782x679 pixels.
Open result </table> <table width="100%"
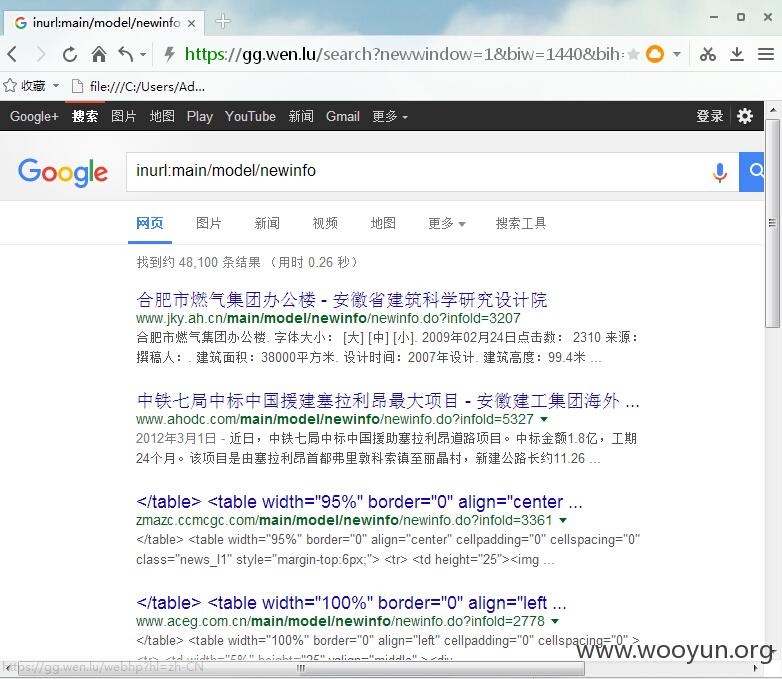[x=351, y=603]
